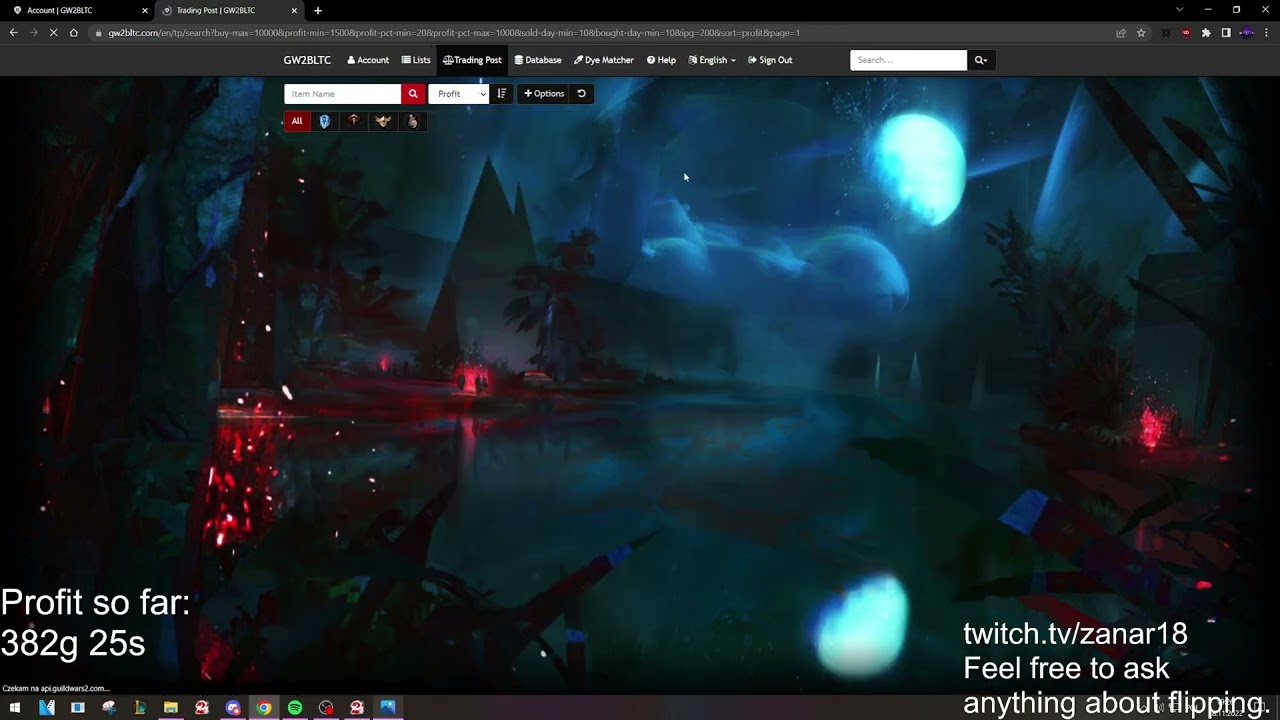
Task: Sign Out of the site
Action: (770, 60)
